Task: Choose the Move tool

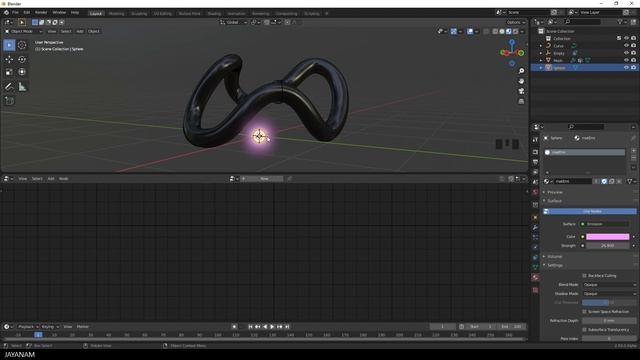Action: [x=9, y=60]
